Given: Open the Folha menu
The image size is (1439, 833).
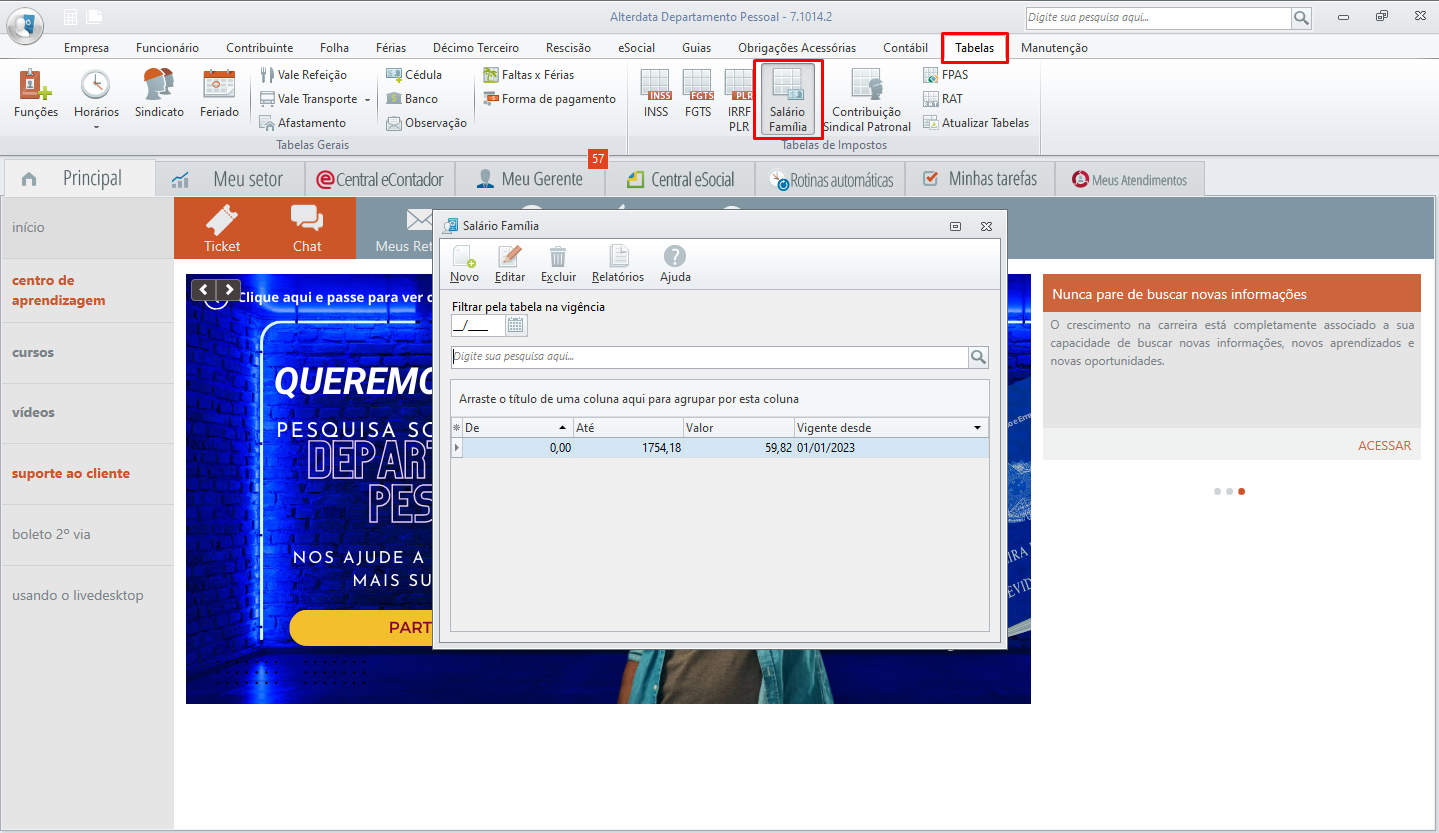Looking at the screenshot, I should [334, 48].
